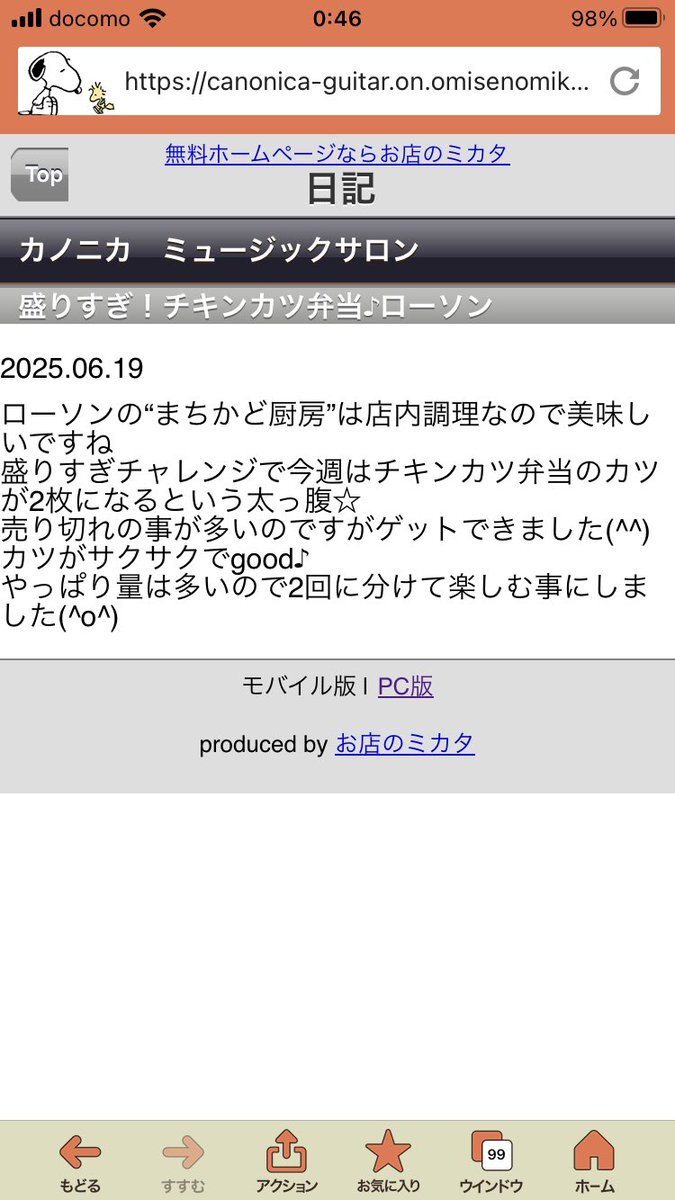Switch to PC版 link

(406, 686)
